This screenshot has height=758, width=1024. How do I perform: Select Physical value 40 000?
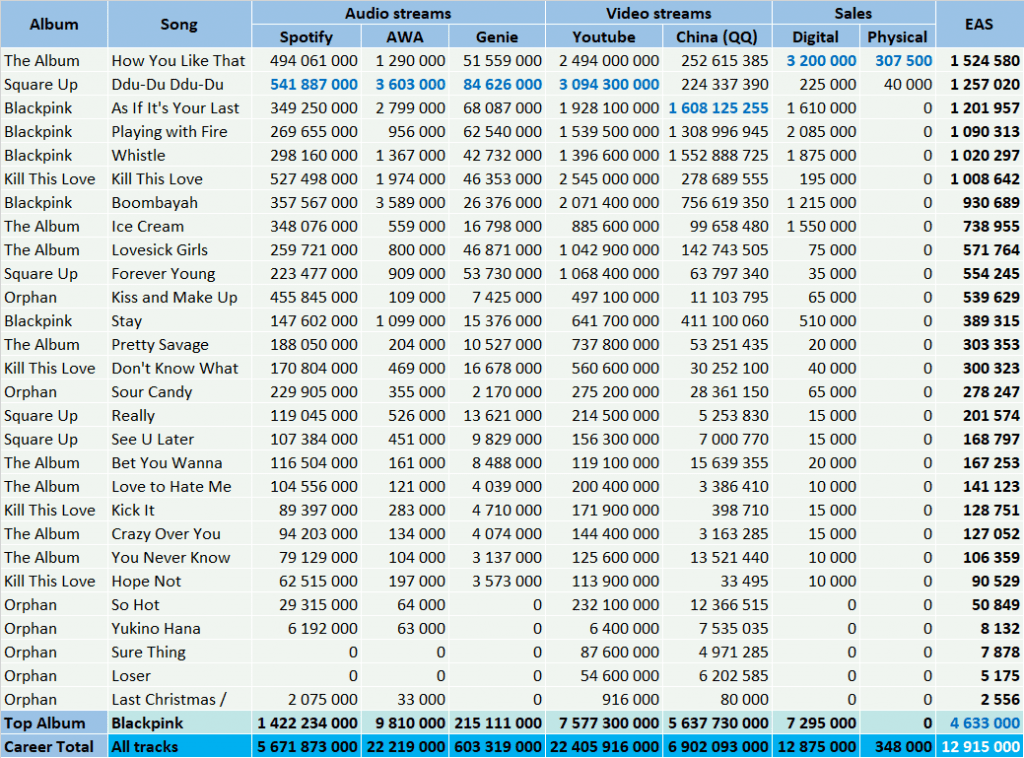pyautogui.click(x=908, y=84)
